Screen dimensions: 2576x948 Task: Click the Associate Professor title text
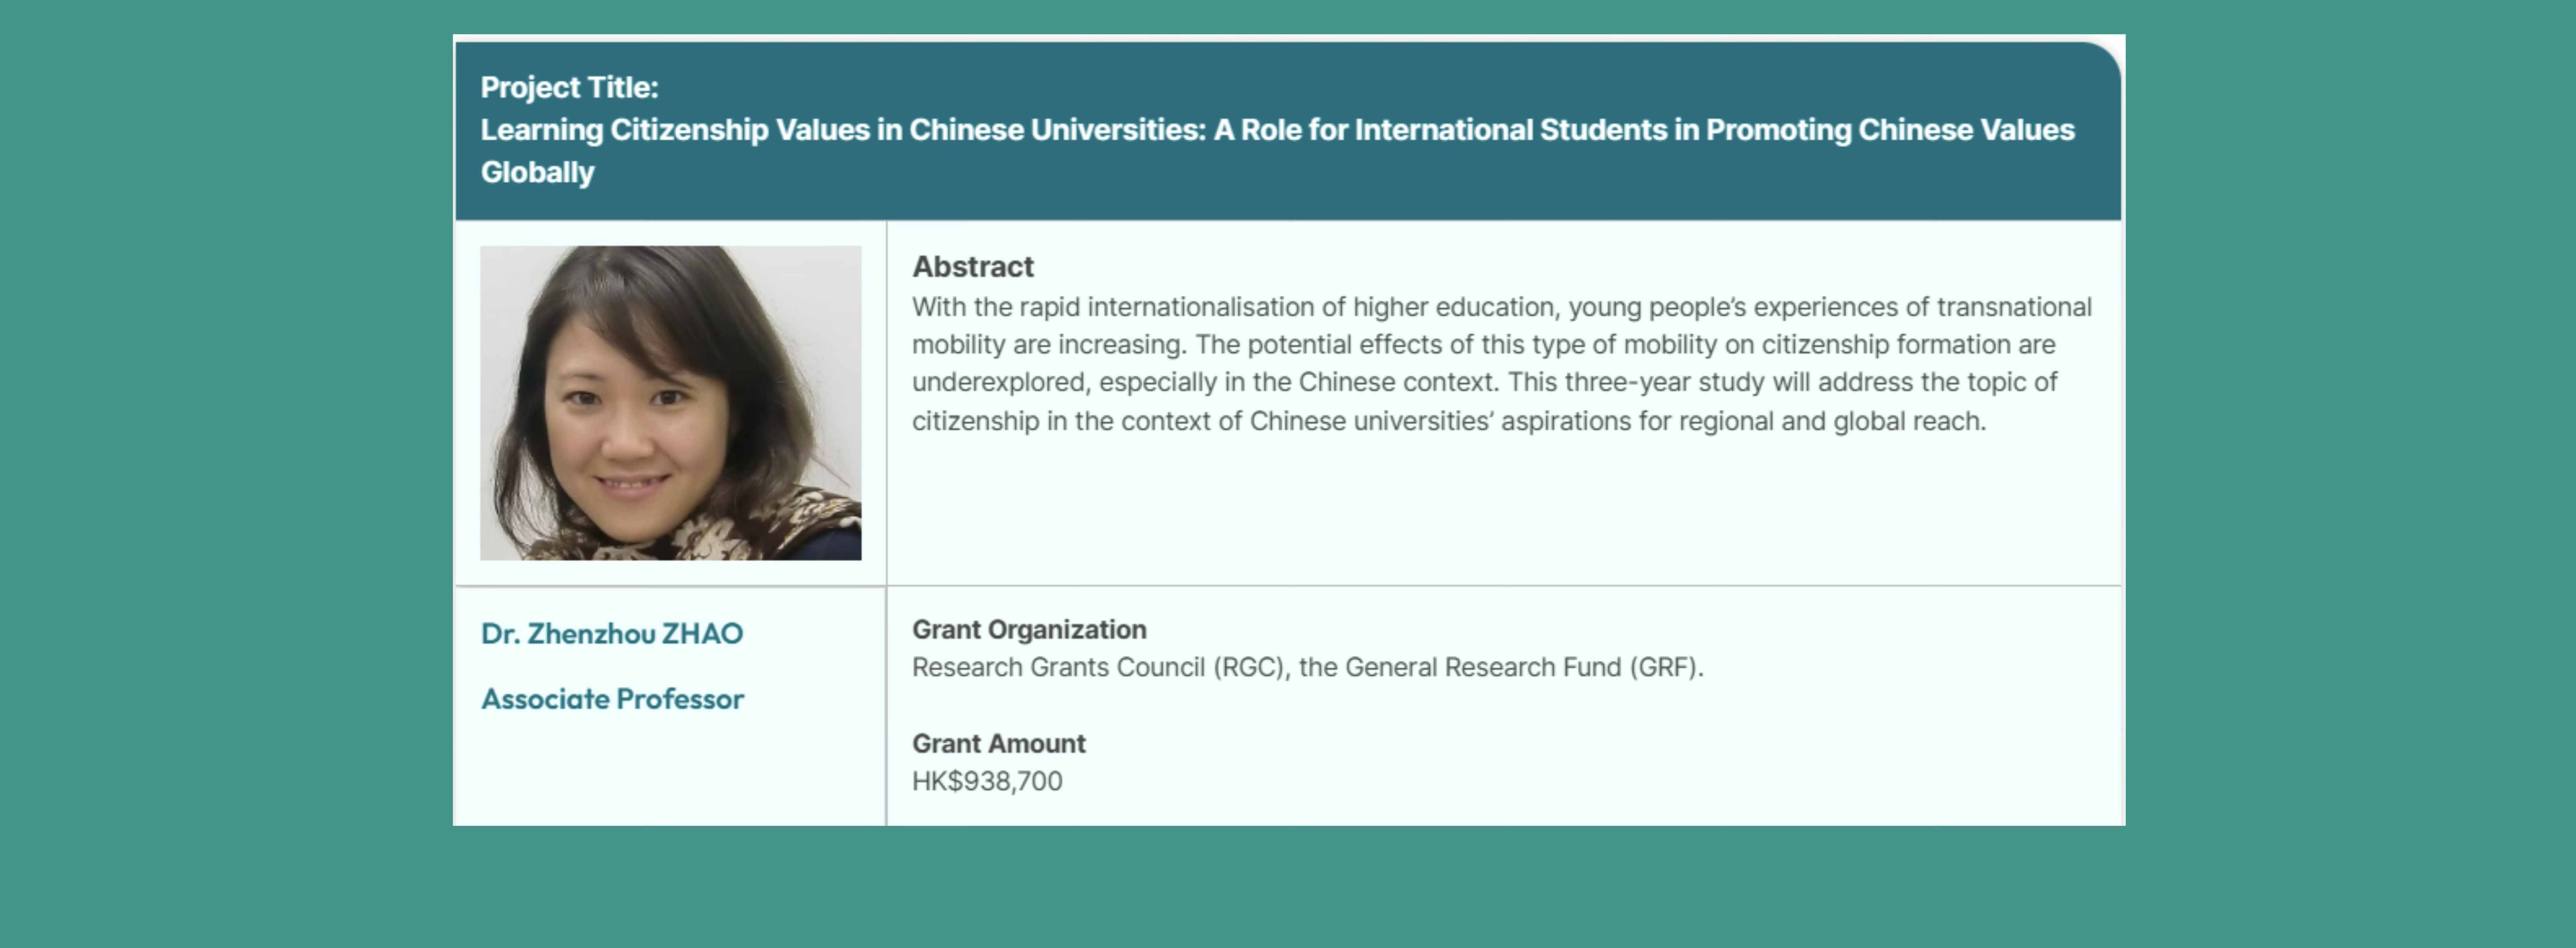pos(612,699)
